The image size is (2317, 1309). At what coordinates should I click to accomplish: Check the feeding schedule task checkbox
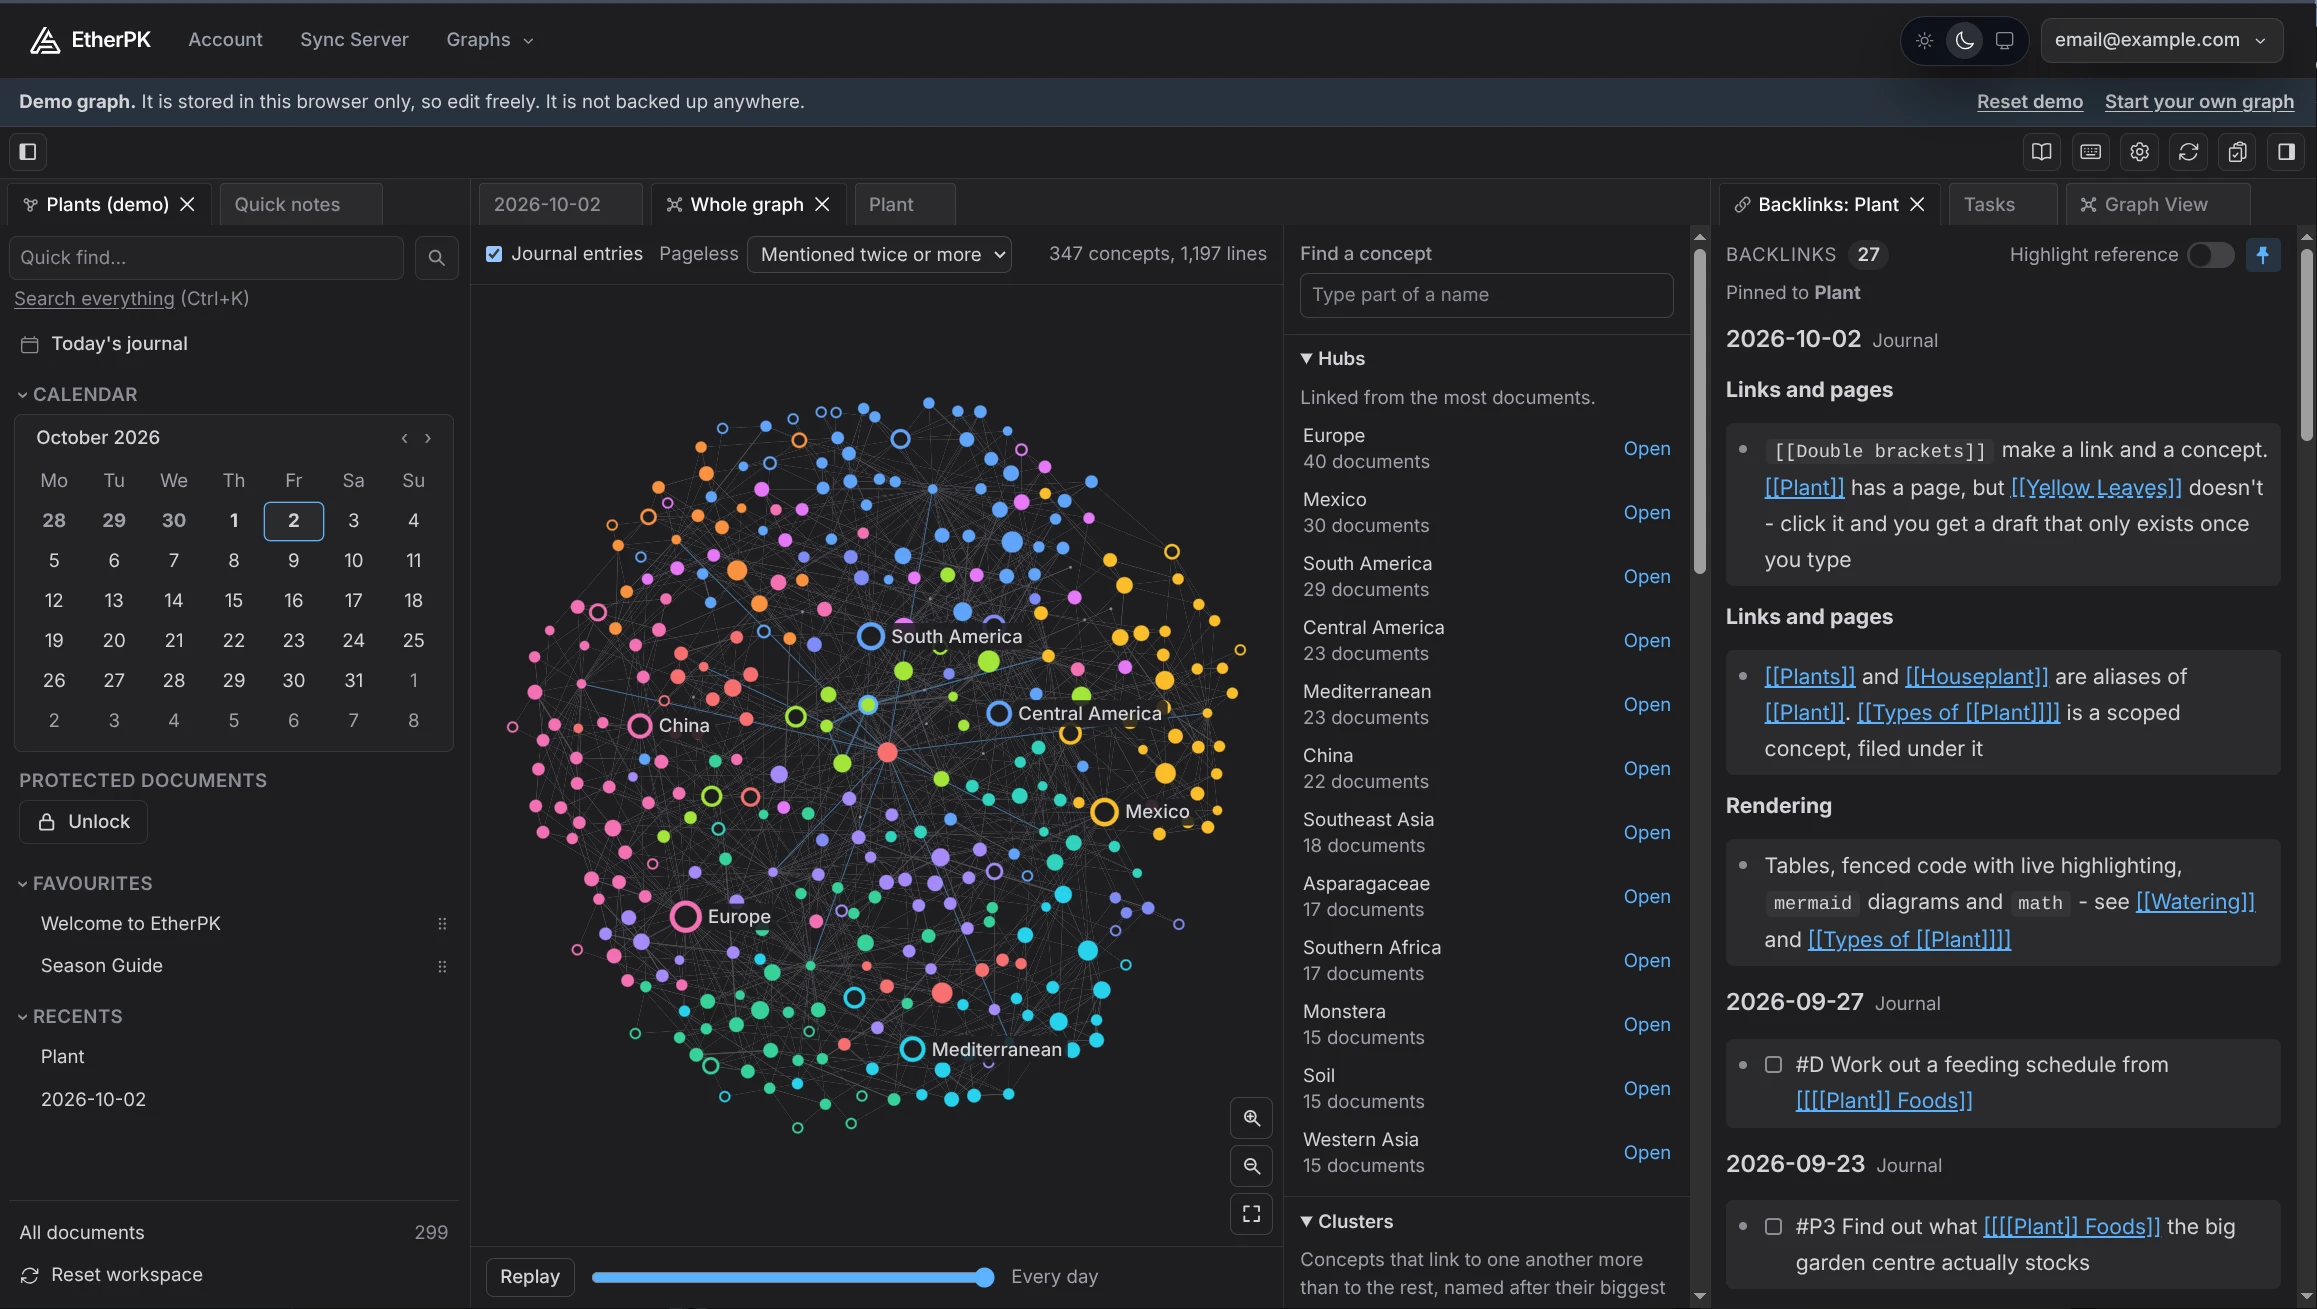point(1773,1065)
